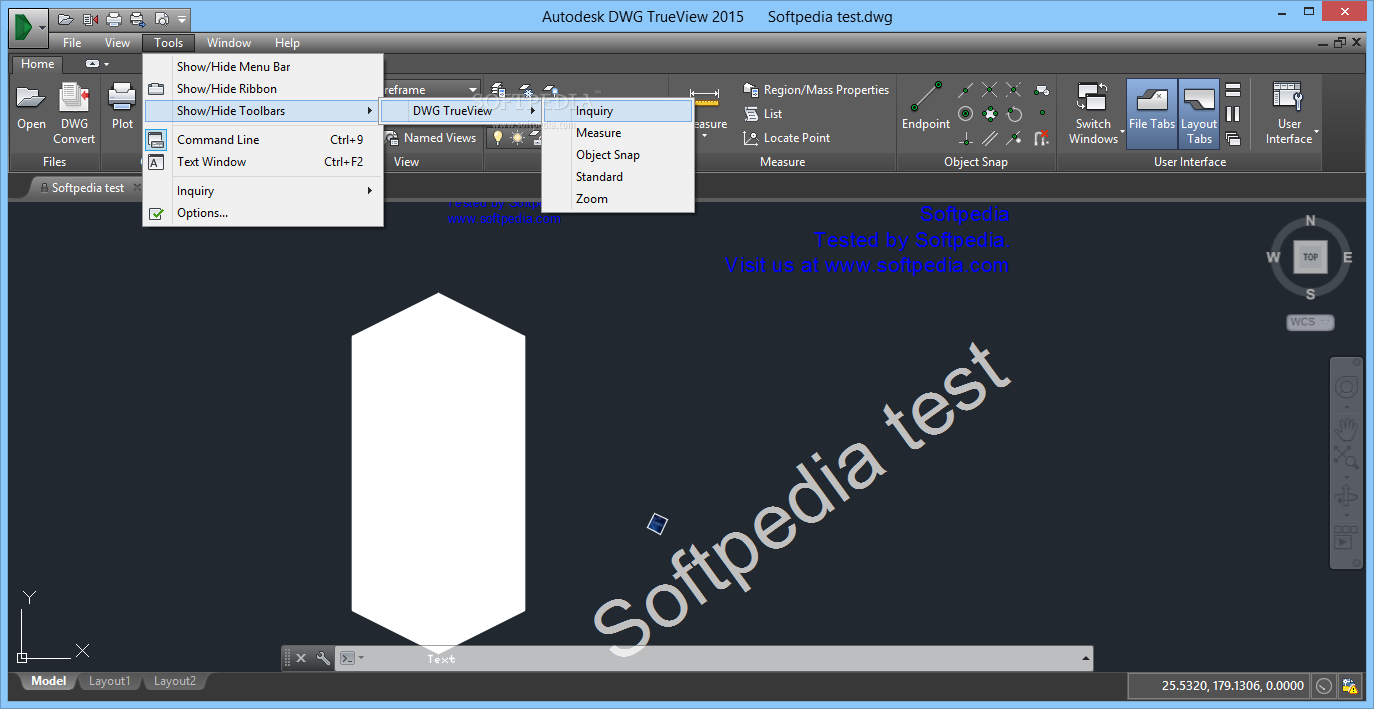Click the Node point snap icon
This screenshot has height=709, width=1374.
click(1042, 114)
